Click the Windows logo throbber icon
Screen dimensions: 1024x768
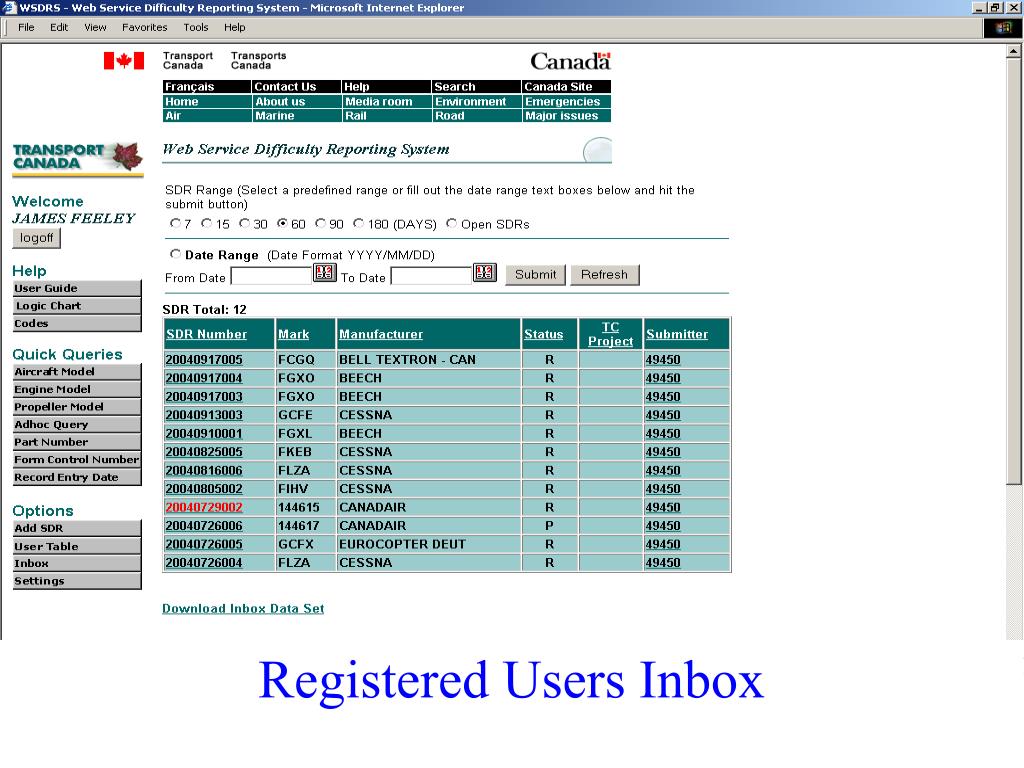tap(1003, 28)
